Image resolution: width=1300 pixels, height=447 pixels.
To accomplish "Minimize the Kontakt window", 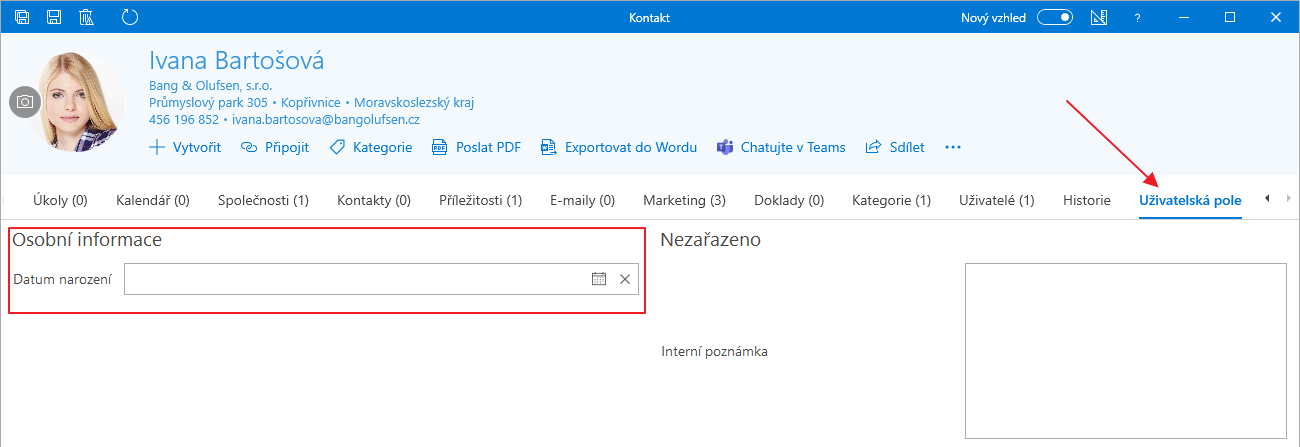I will 1184,17.
